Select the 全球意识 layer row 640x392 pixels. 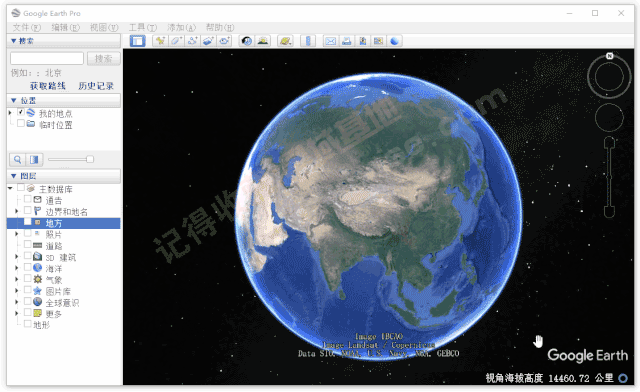coord(64,303)
